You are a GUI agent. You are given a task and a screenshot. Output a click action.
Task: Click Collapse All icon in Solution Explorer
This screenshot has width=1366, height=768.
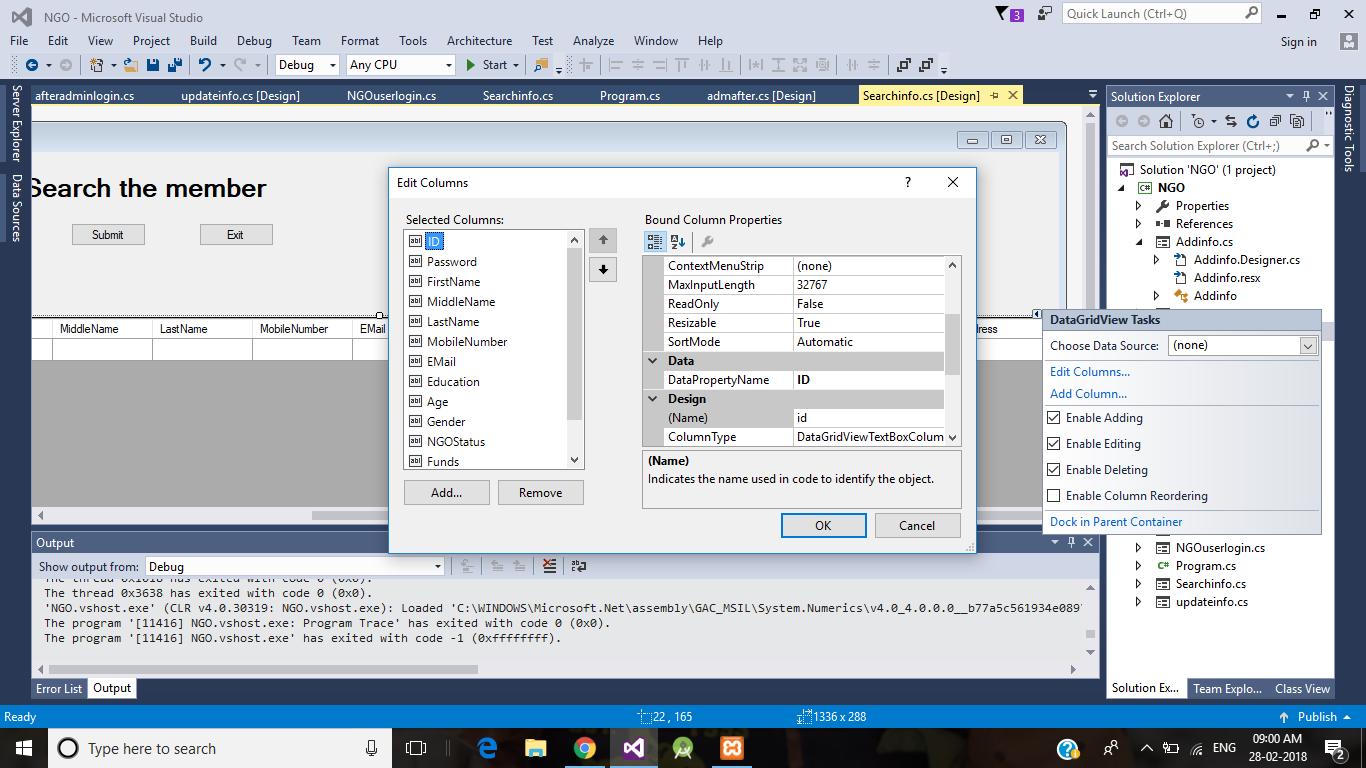(1275, 121)
